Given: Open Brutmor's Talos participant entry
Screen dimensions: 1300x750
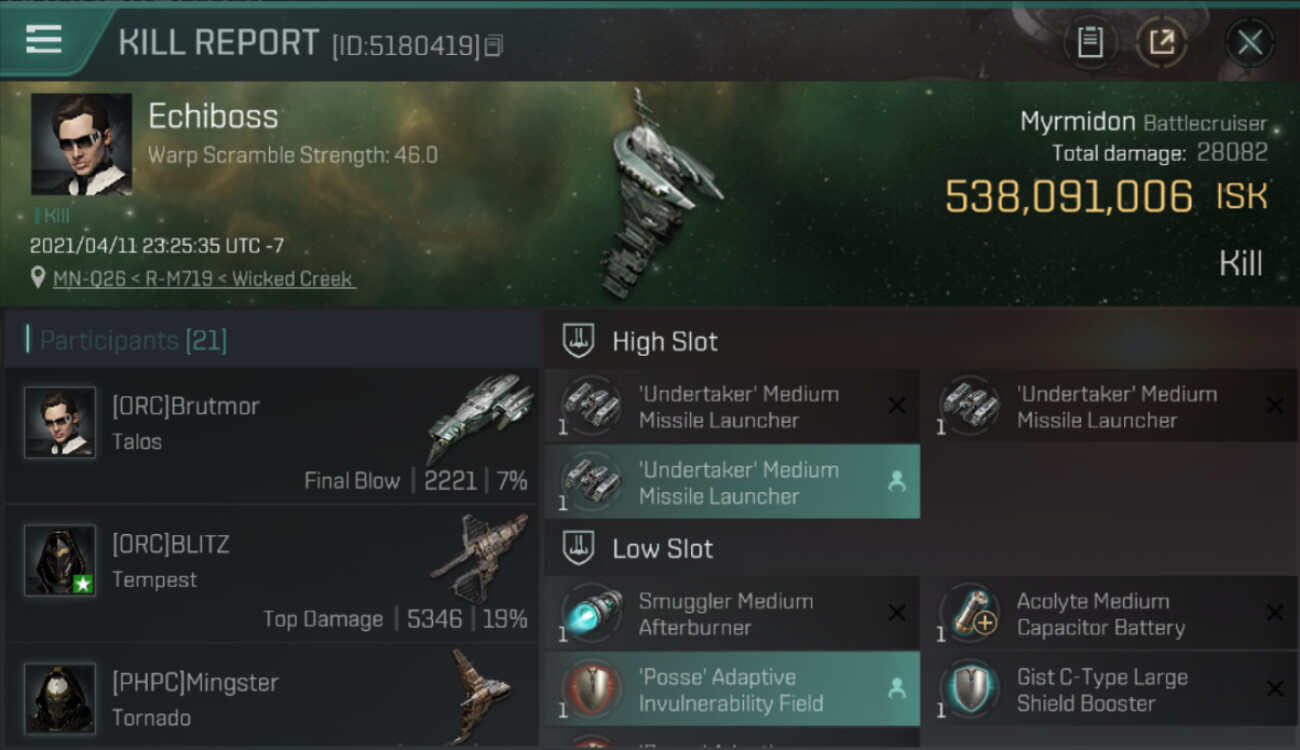Looking at the screenshot, I should [x=272, y=436].
